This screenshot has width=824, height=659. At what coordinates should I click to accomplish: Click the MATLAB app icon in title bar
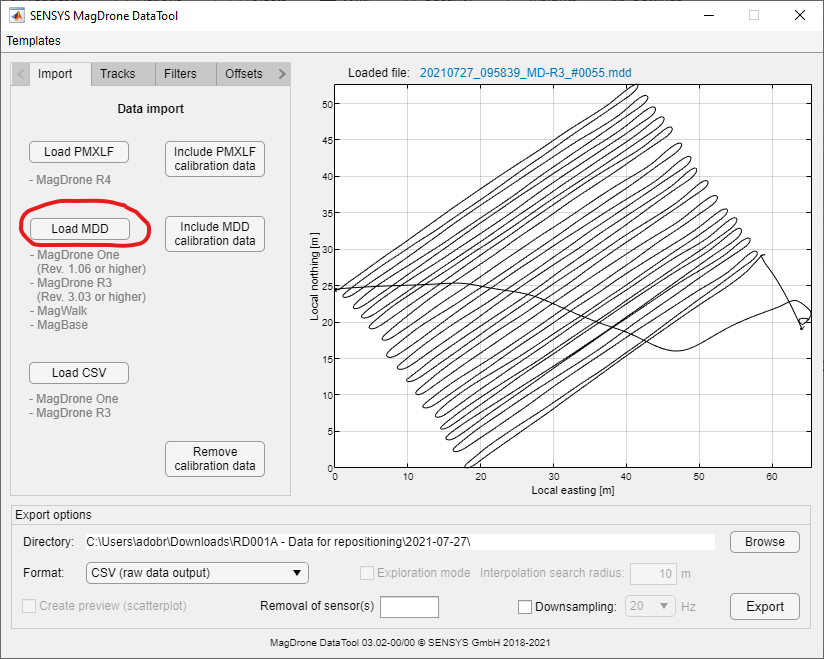coord(17,16)
